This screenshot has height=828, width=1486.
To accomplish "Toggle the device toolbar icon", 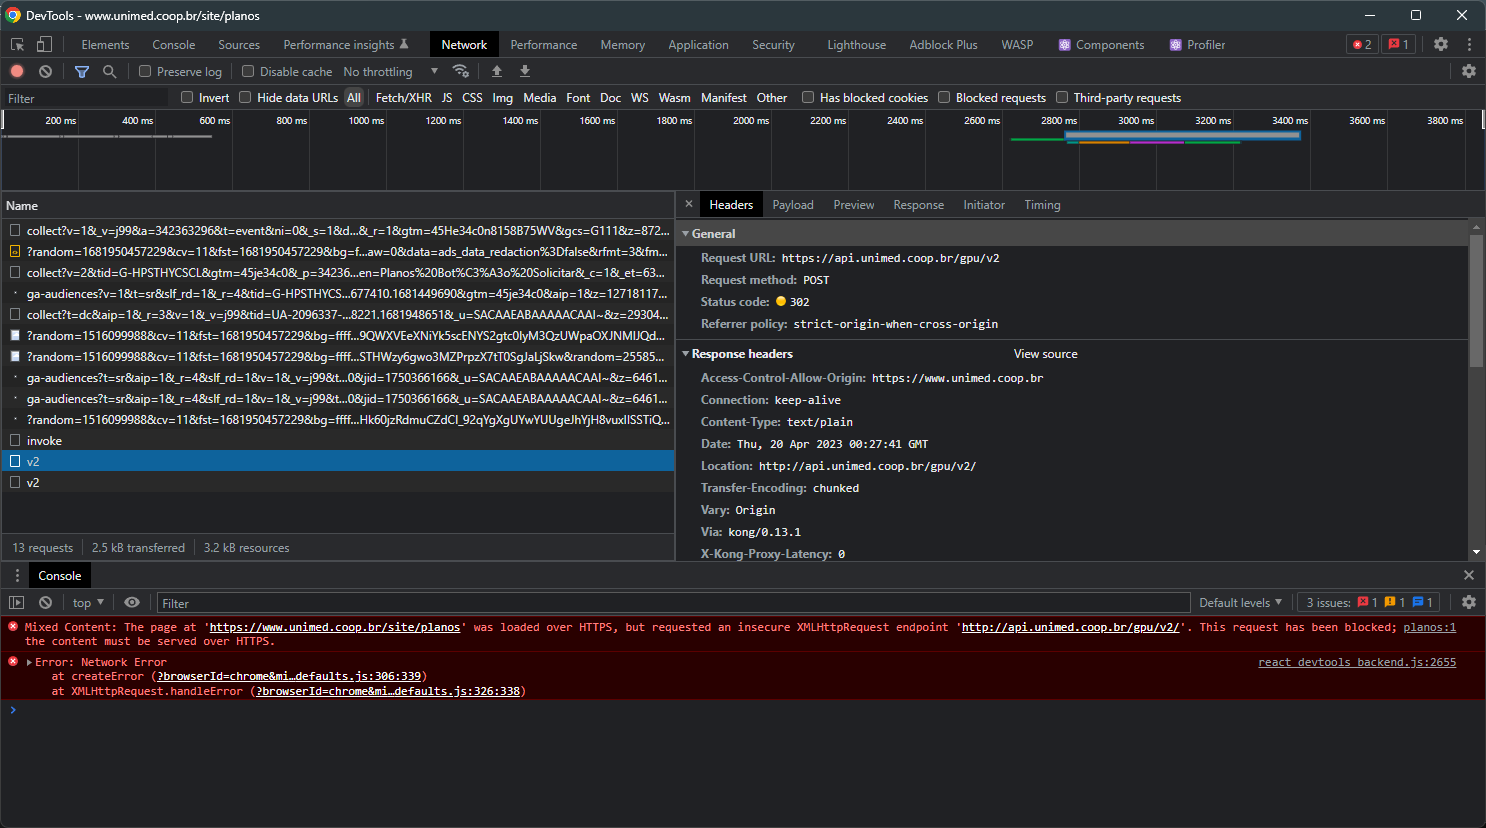I will coord(44,44).
